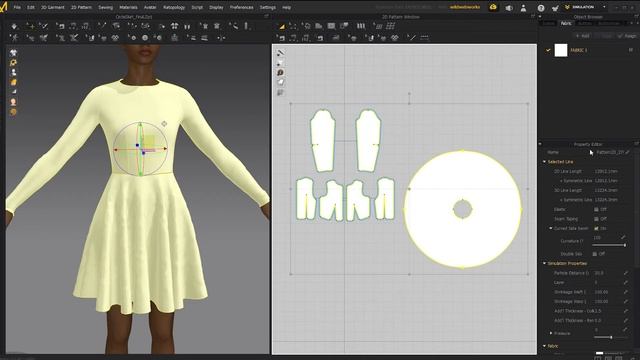Click the edit pencil next to Particle Distance
640x360 pixels.
point(626,273)
